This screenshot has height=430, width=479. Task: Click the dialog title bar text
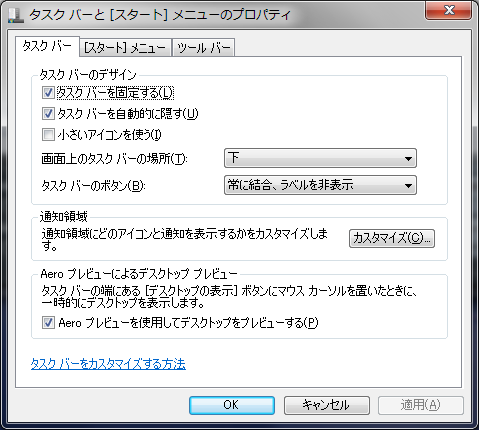160,15
